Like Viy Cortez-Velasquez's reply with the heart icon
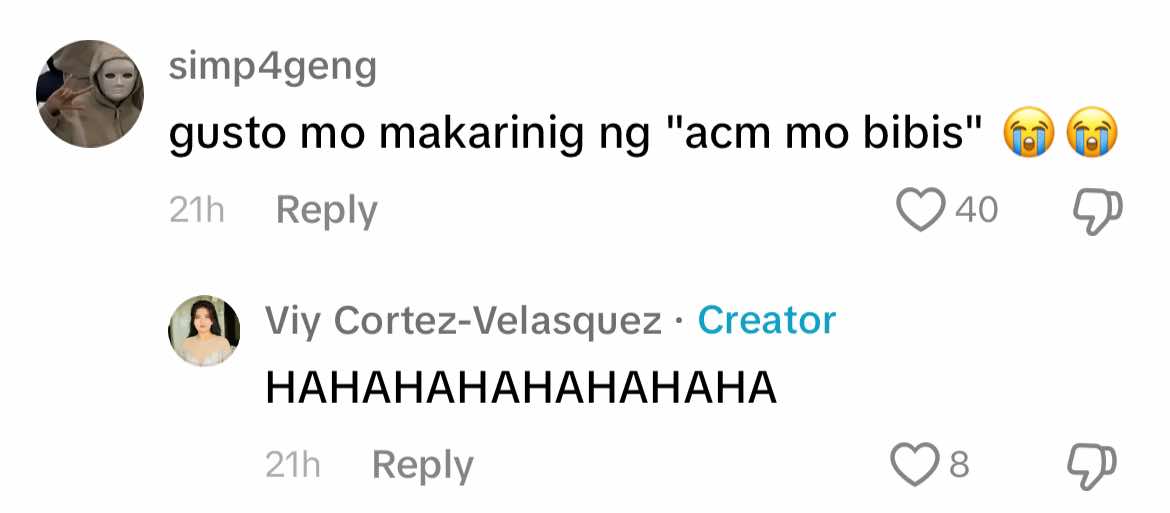 click(x=916, y=464)
